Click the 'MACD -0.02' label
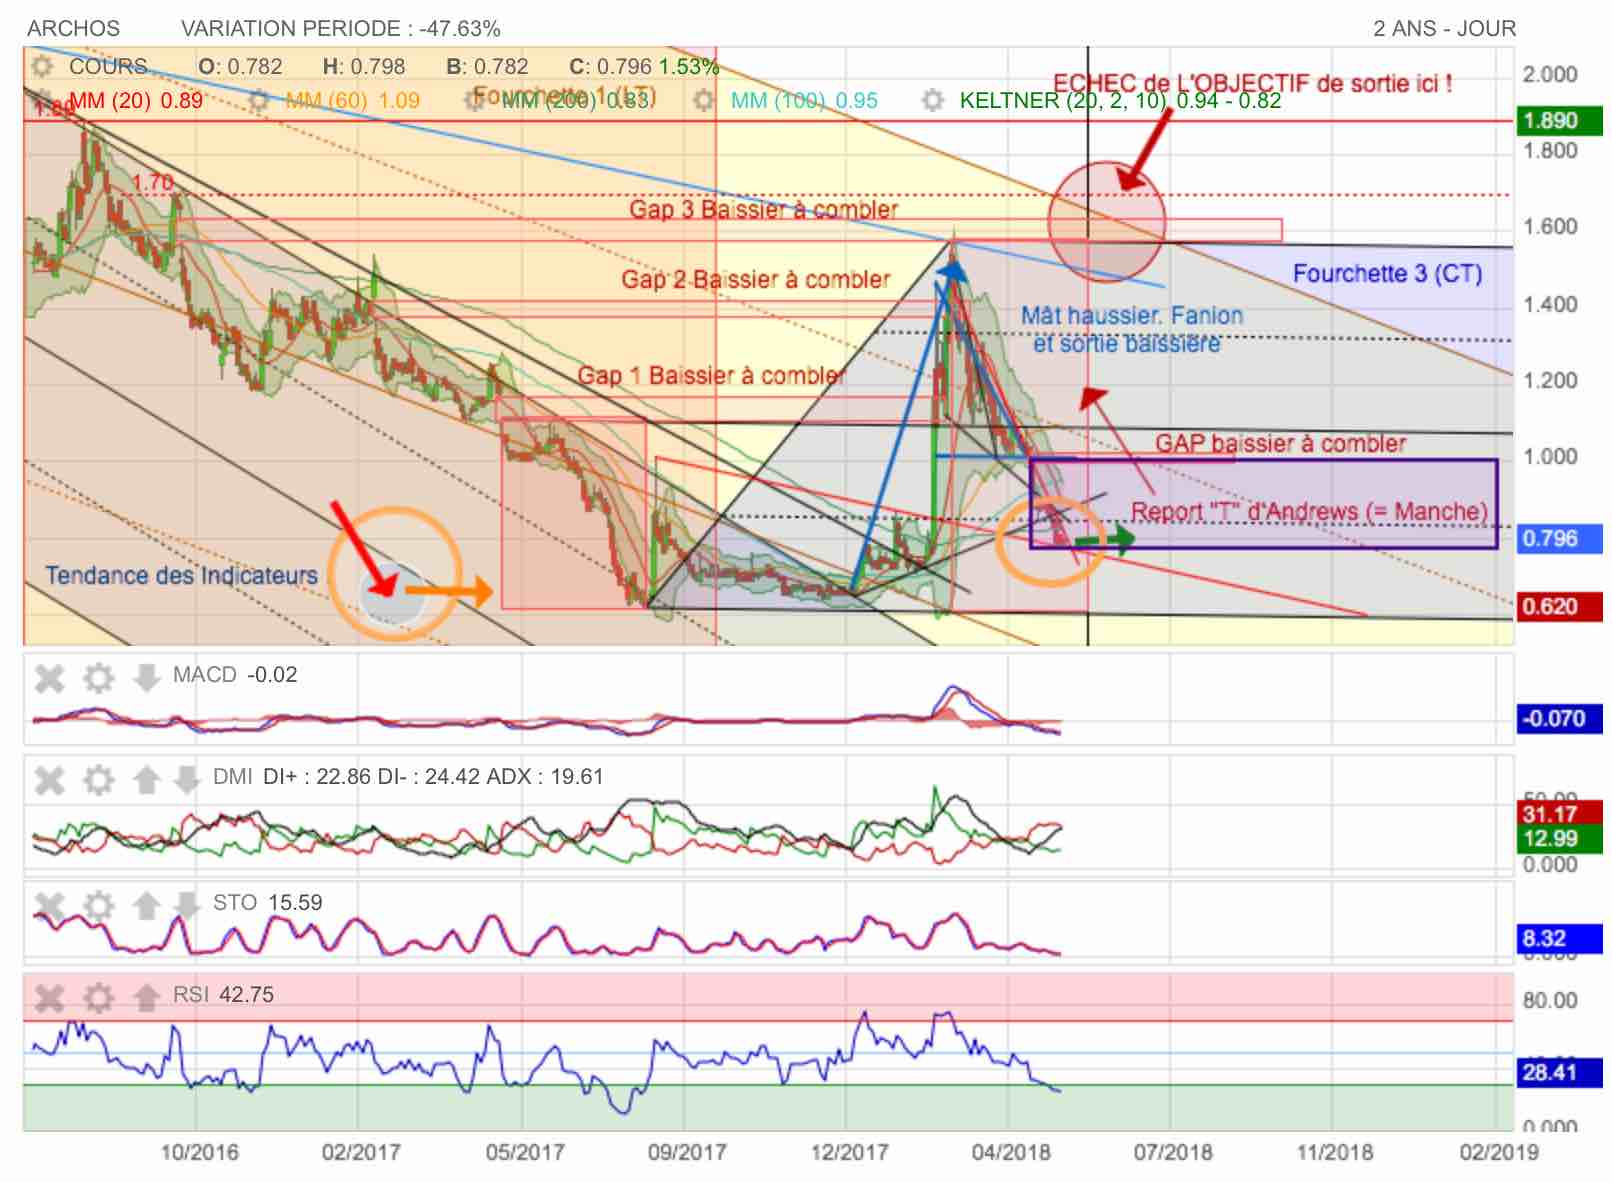This screenshot has height=1182, width=1612. click(x=235, y=675)
